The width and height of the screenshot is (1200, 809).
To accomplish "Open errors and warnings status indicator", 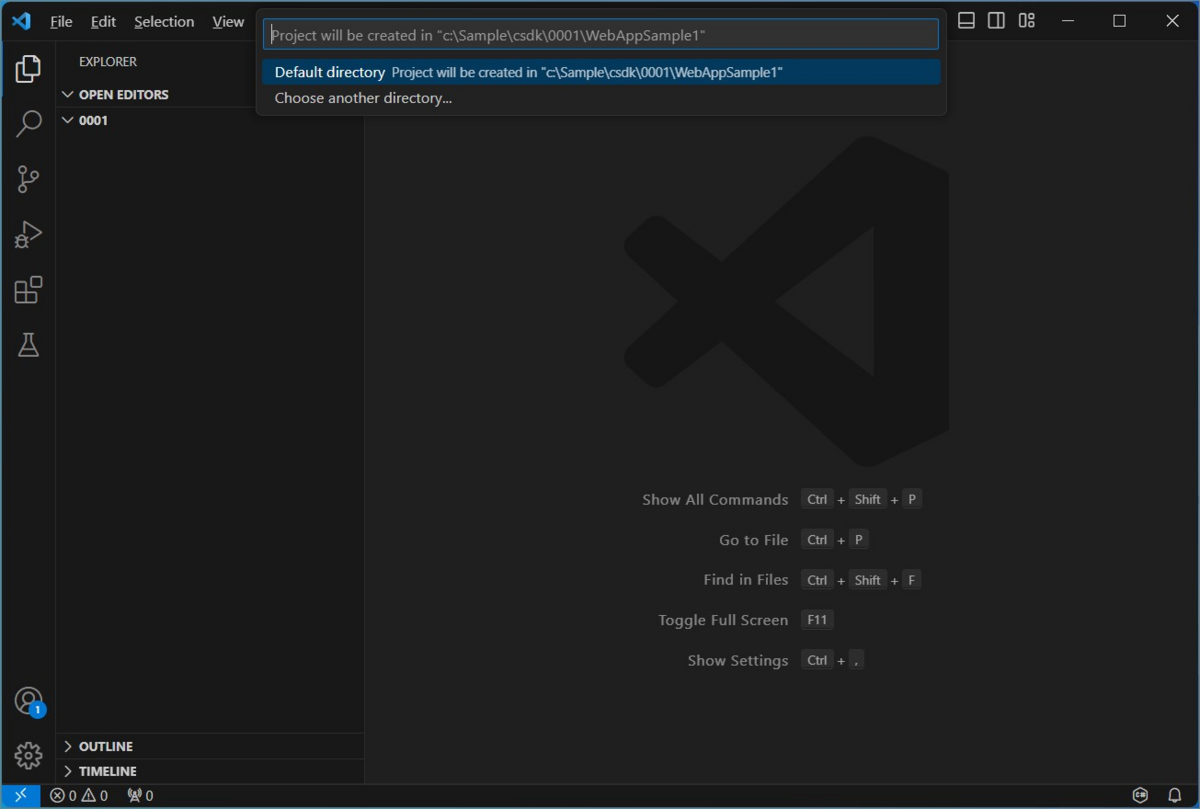I will 79,796.
